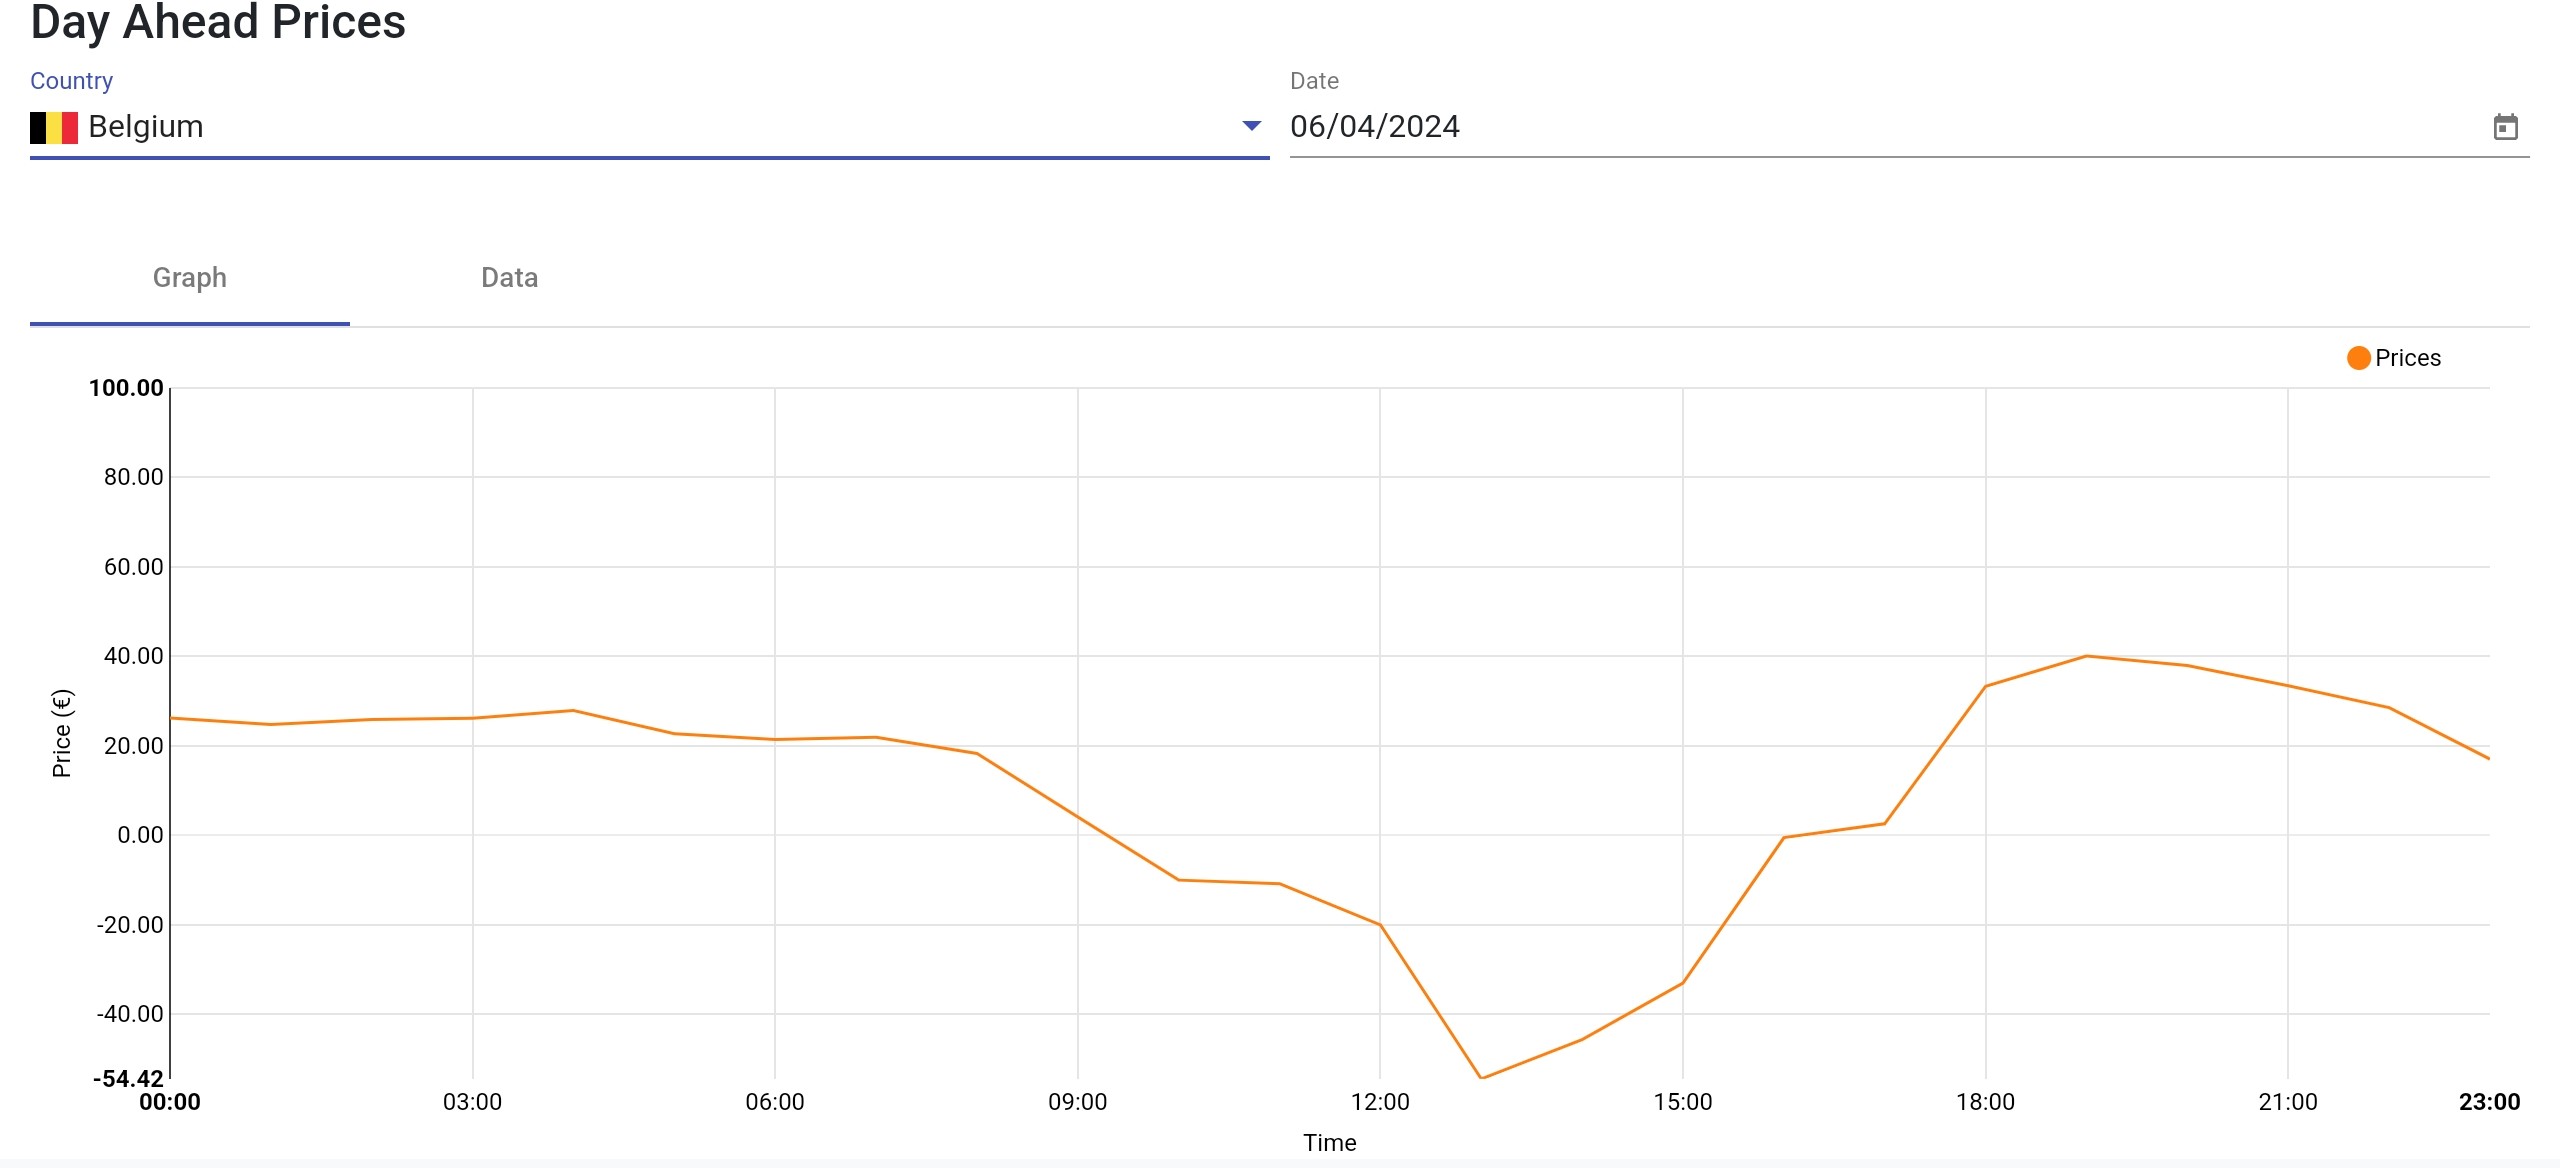Click the Time axis title

pyautogui.click(x=1329, y=1143)
